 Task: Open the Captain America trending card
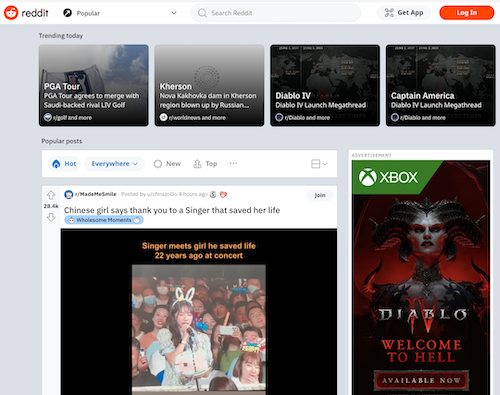click(441, 85)
